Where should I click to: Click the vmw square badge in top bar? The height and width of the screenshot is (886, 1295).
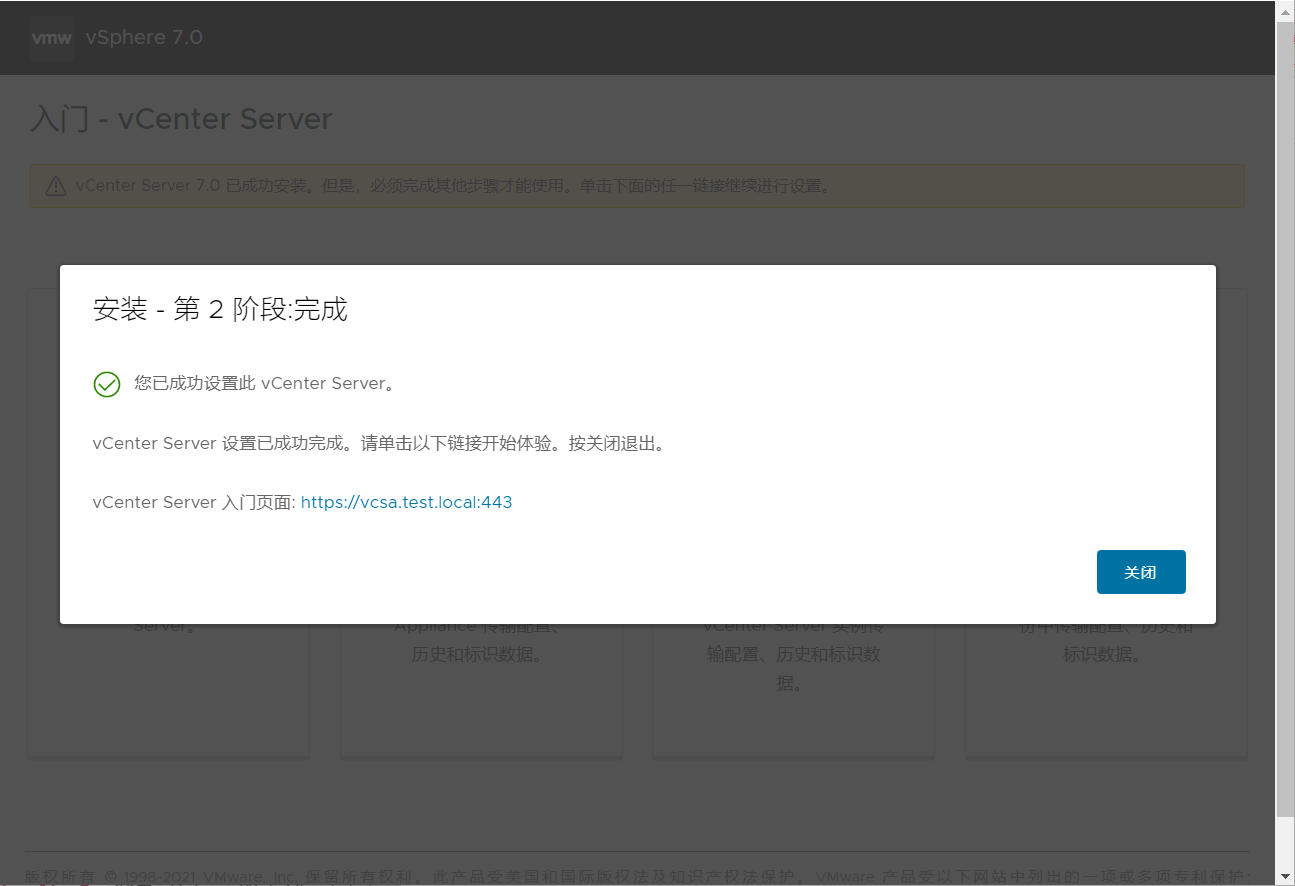[x=51, y=37]
